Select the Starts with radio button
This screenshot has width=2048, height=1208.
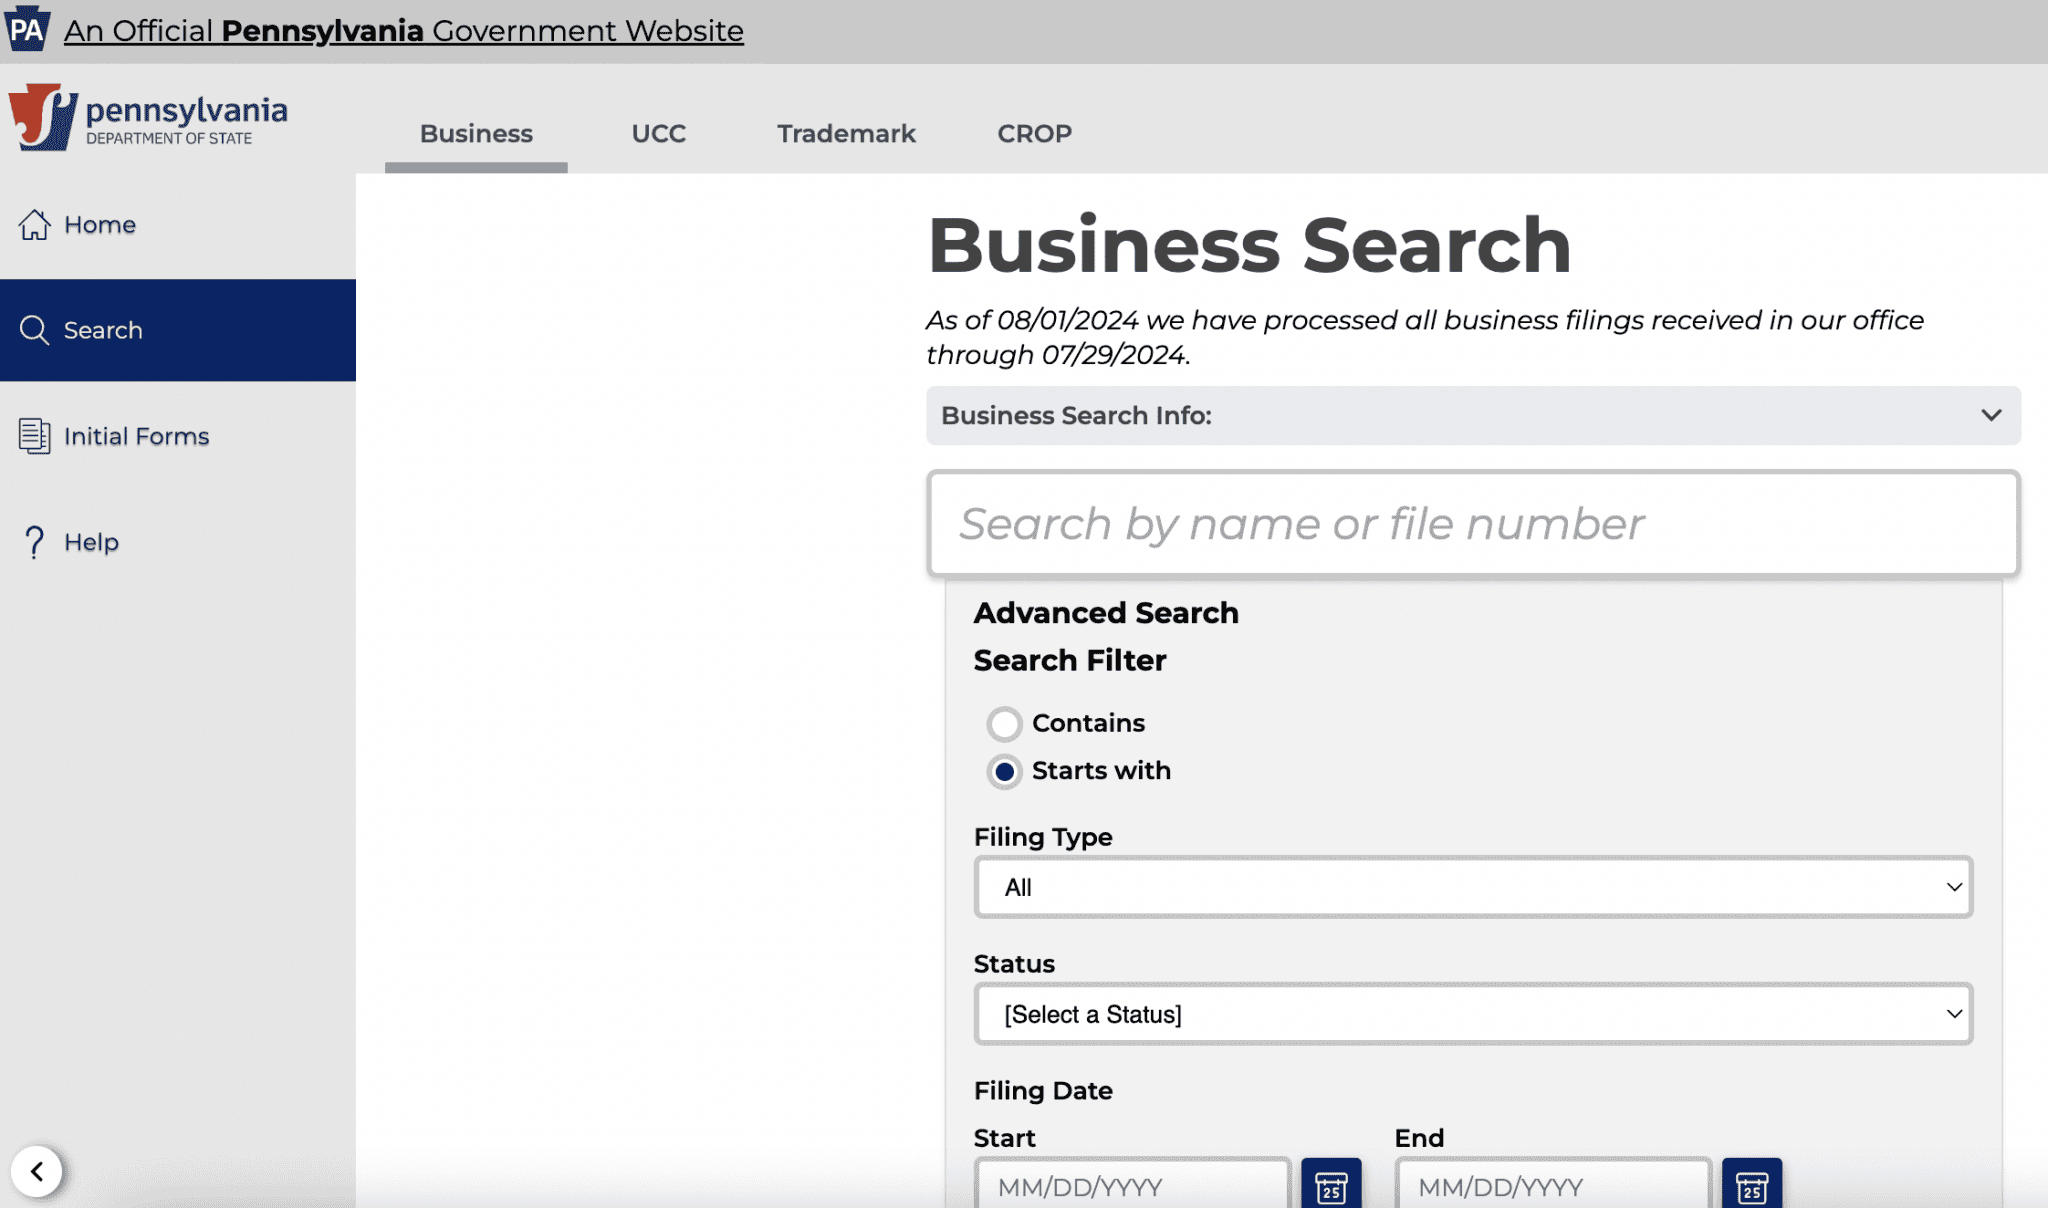coord(1004,771)
